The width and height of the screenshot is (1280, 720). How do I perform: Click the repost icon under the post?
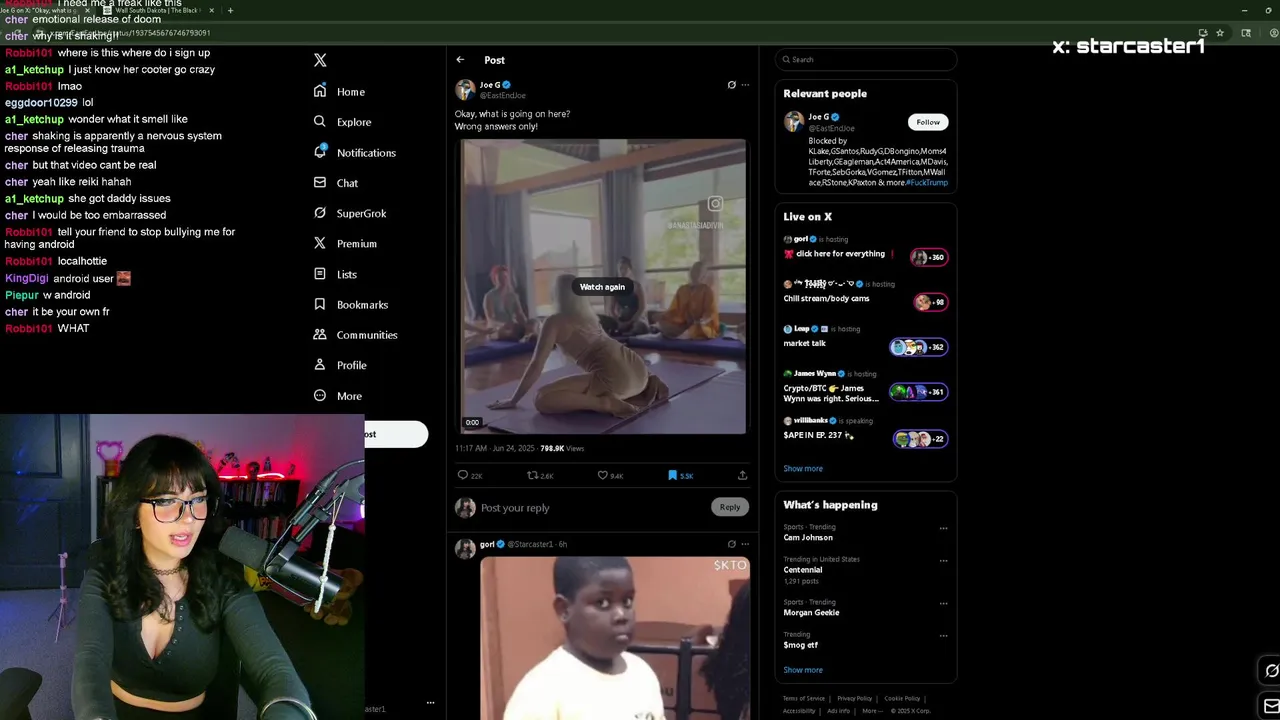click(532, 475)
